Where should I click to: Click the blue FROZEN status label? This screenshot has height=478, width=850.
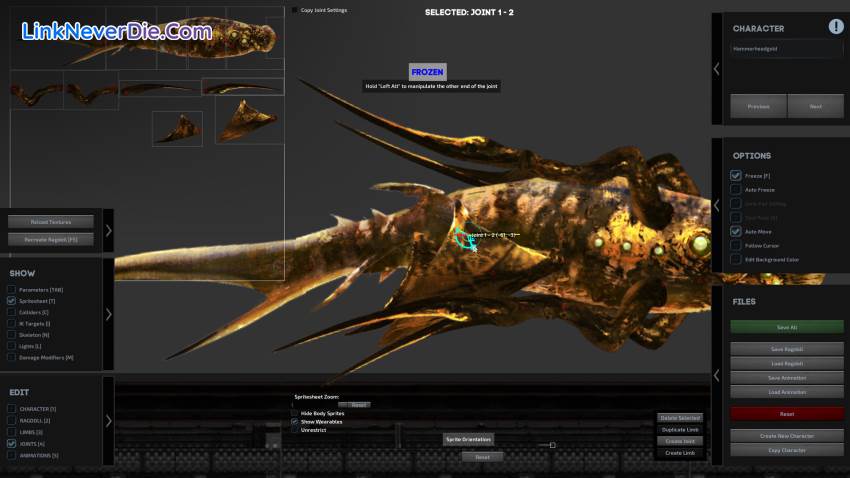pos(427,72)
